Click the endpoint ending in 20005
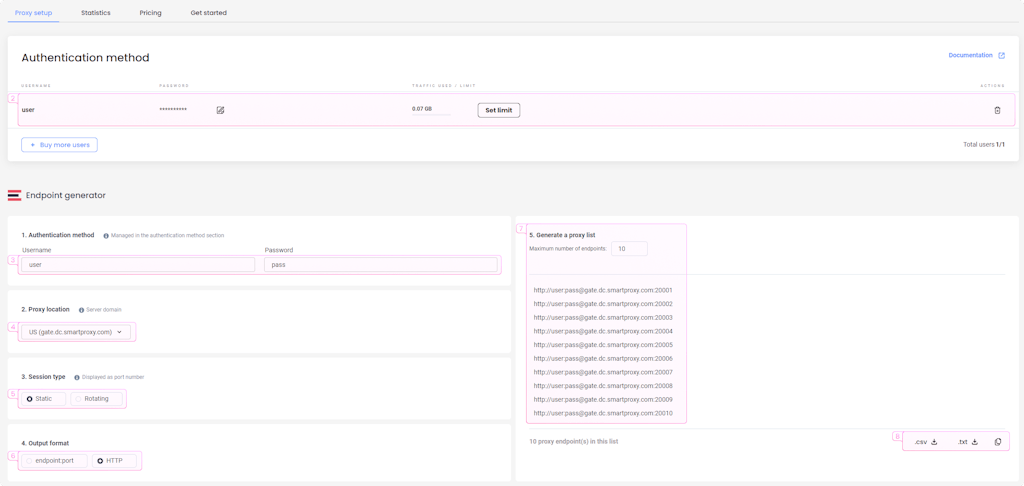This screenshot has width=1024, height=486. point(603,345)
